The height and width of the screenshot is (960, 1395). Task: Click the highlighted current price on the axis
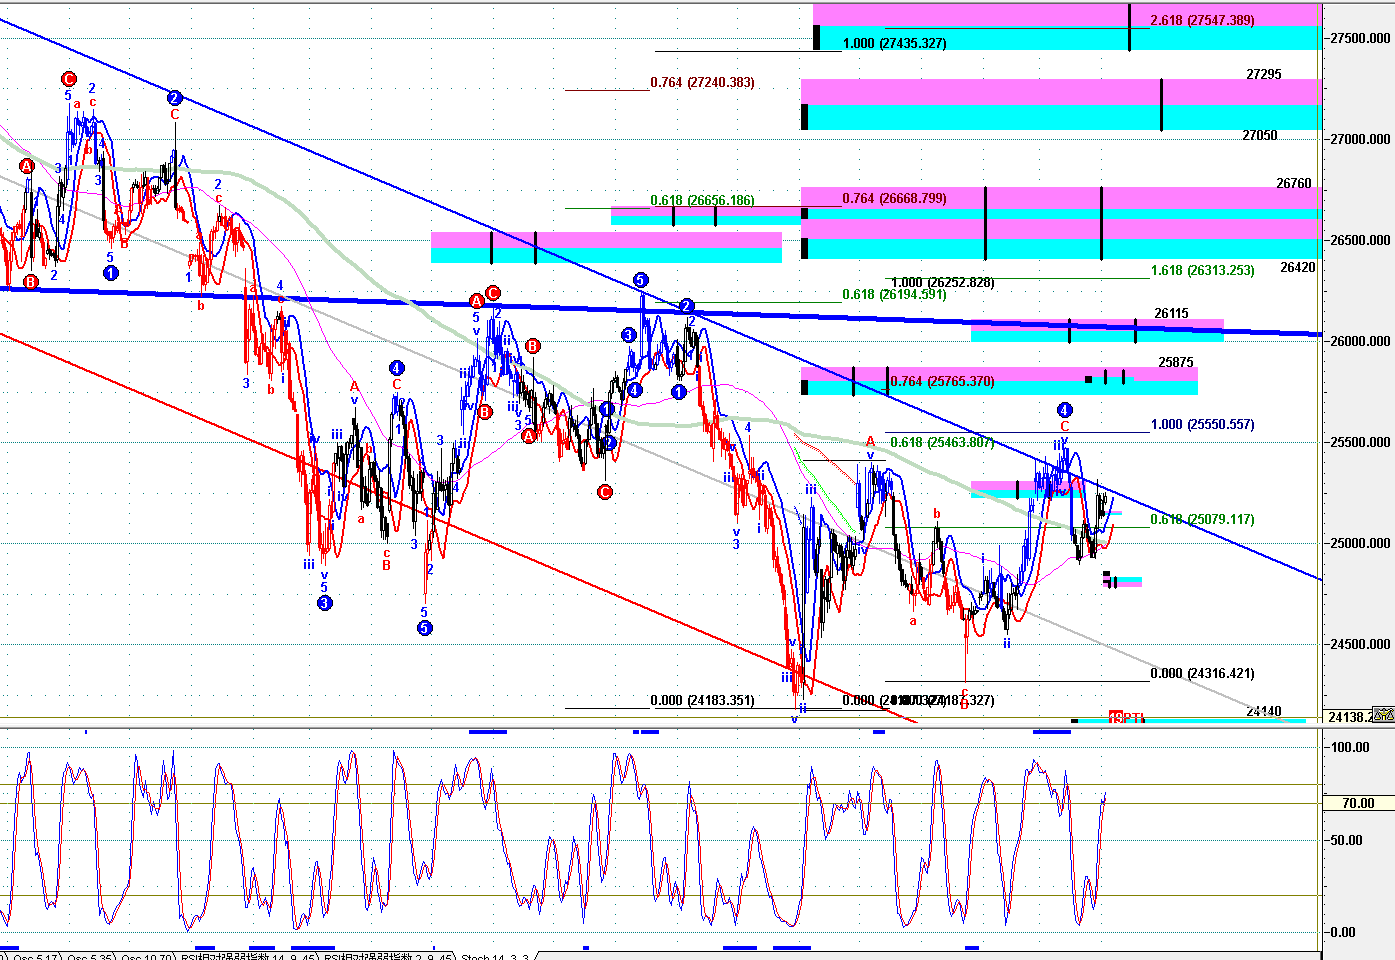pyautogui.click(x=1349, y=716)
